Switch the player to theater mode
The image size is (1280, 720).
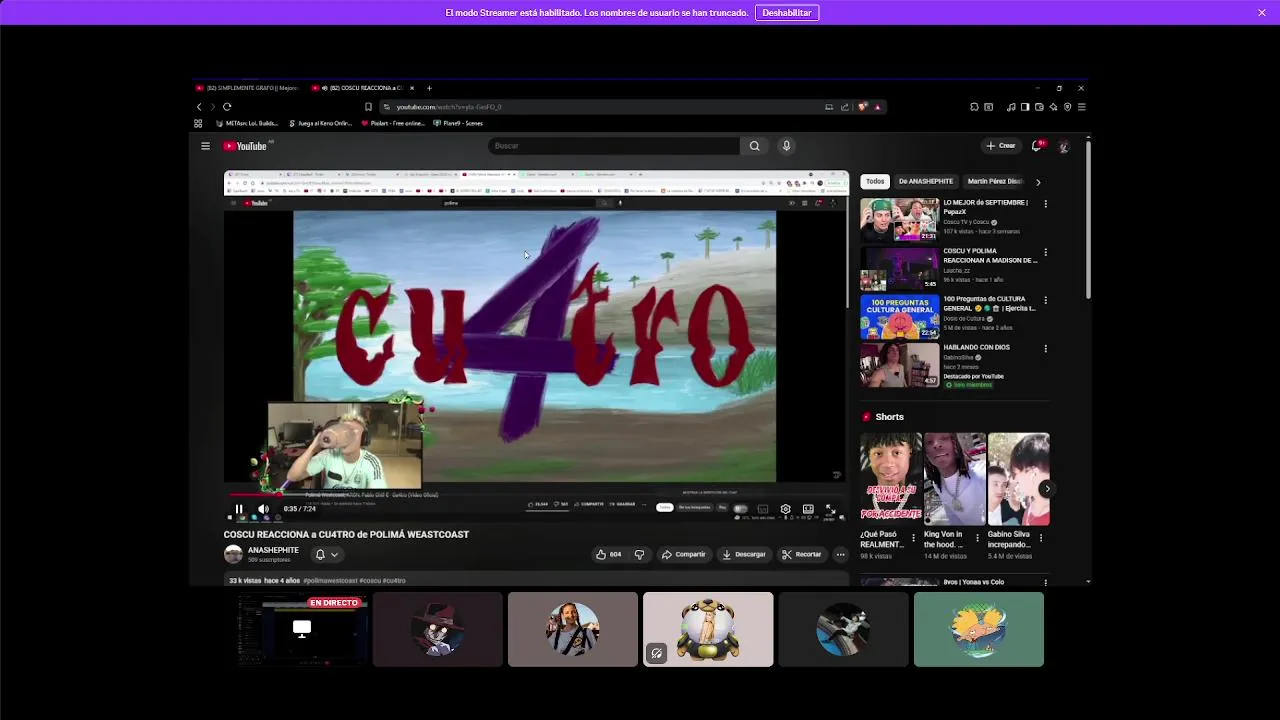(808, 509)
